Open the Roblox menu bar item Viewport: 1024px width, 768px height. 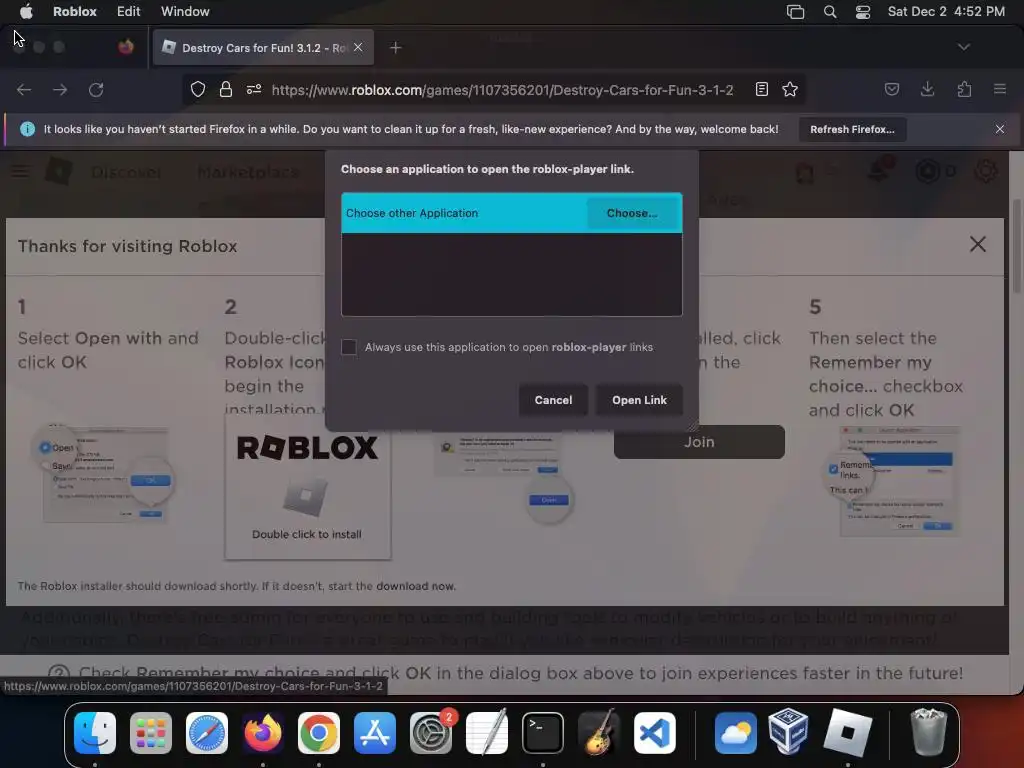(x=74, y=11)
